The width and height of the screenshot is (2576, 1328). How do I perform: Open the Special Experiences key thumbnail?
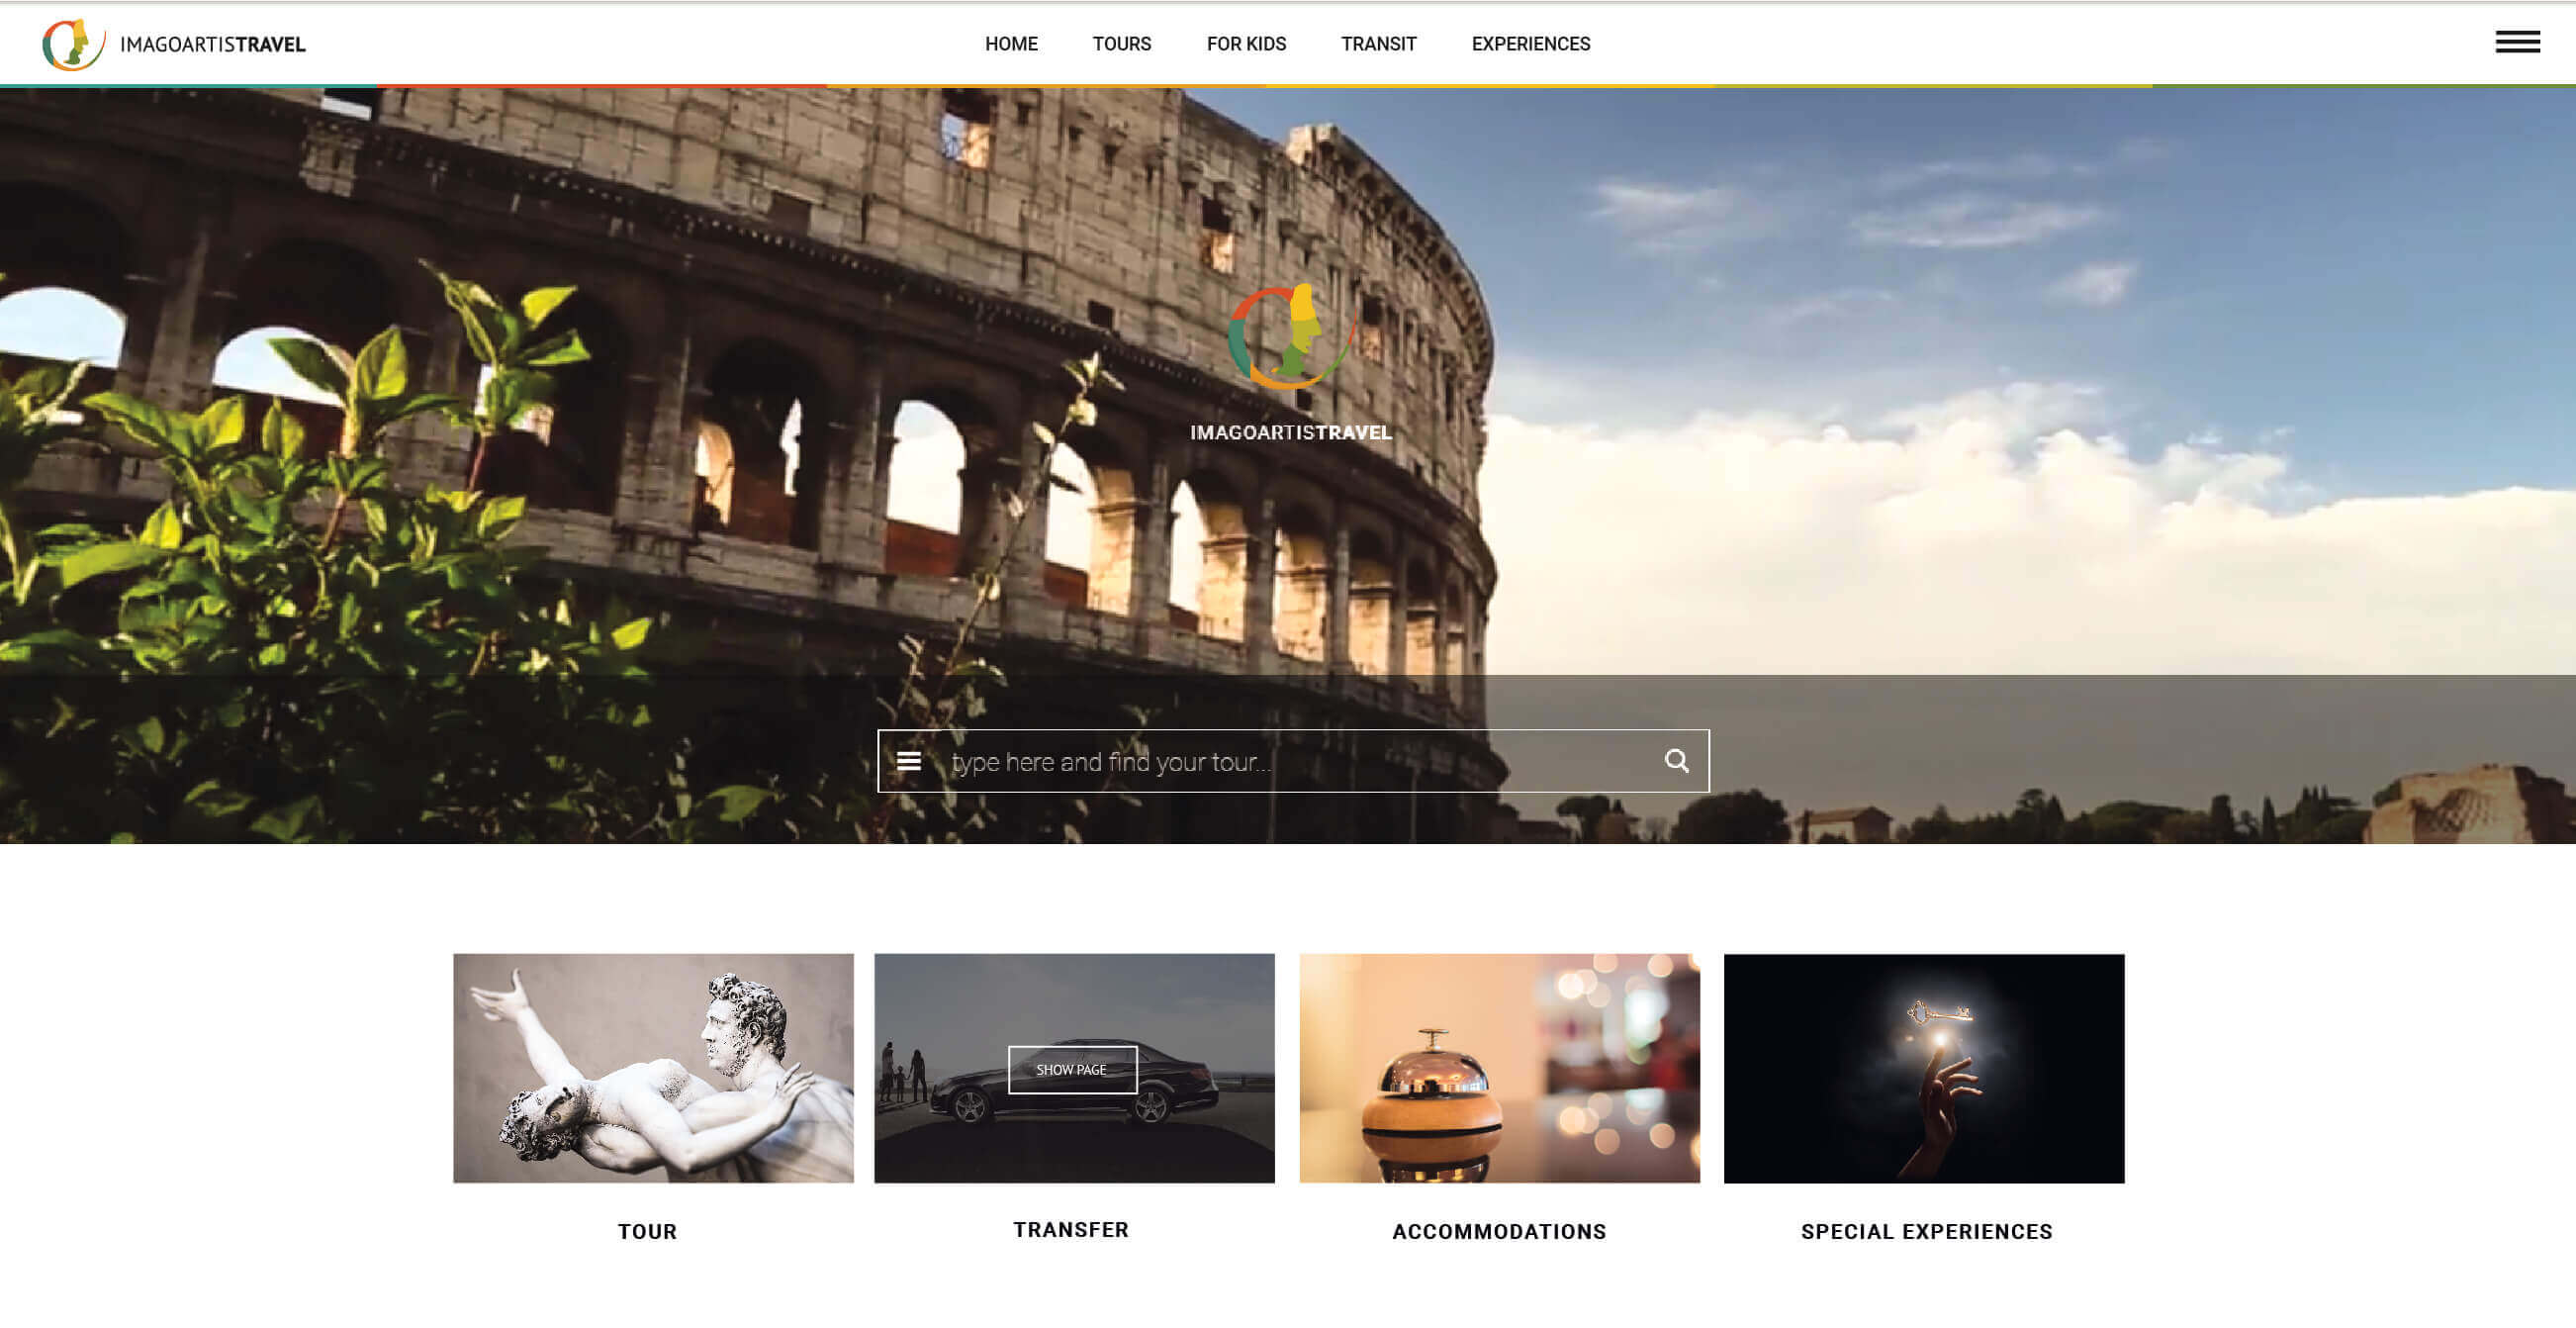click(x=1923, y=1067)
